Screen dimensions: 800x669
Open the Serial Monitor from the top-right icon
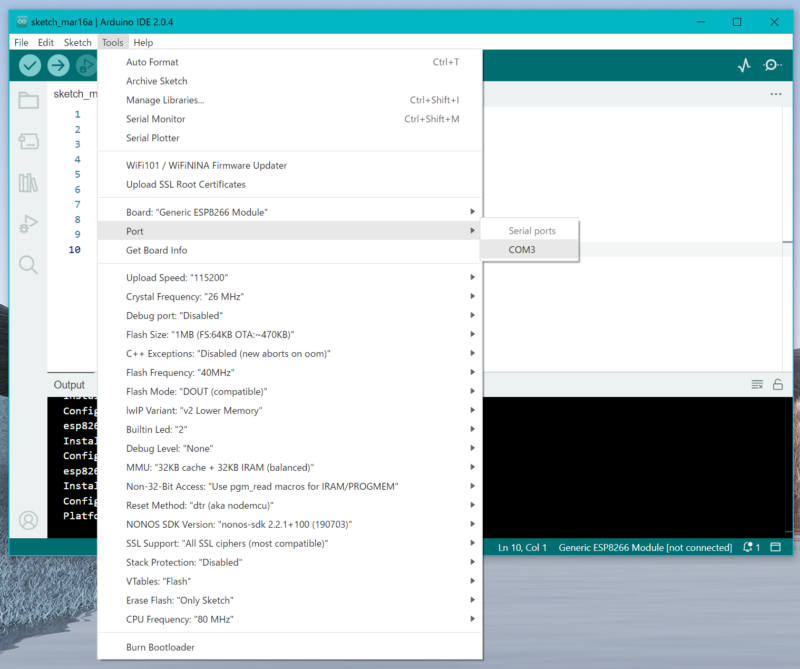772,64
